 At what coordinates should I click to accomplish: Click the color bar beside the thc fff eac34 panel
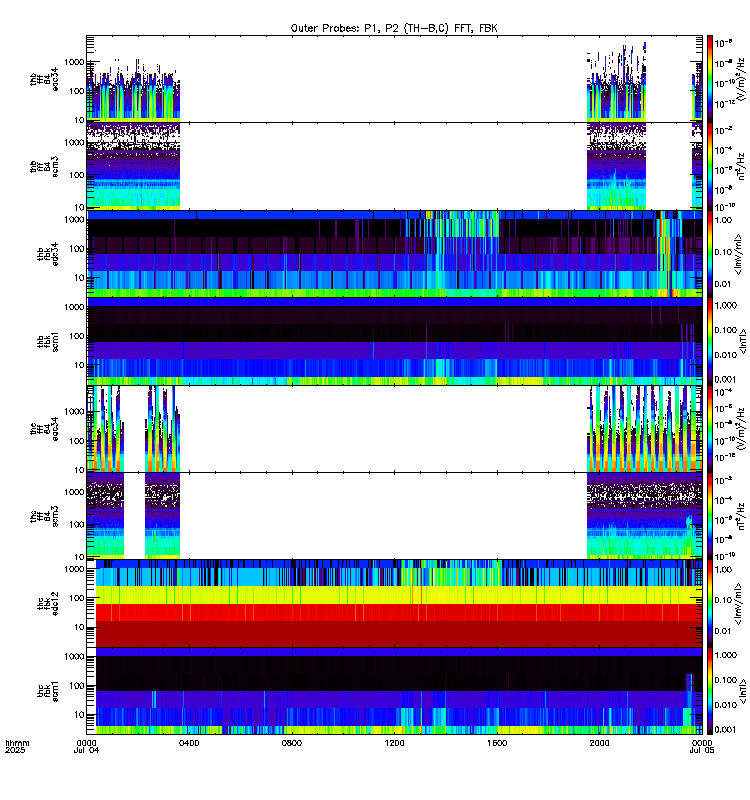click(x=710, y=429)
